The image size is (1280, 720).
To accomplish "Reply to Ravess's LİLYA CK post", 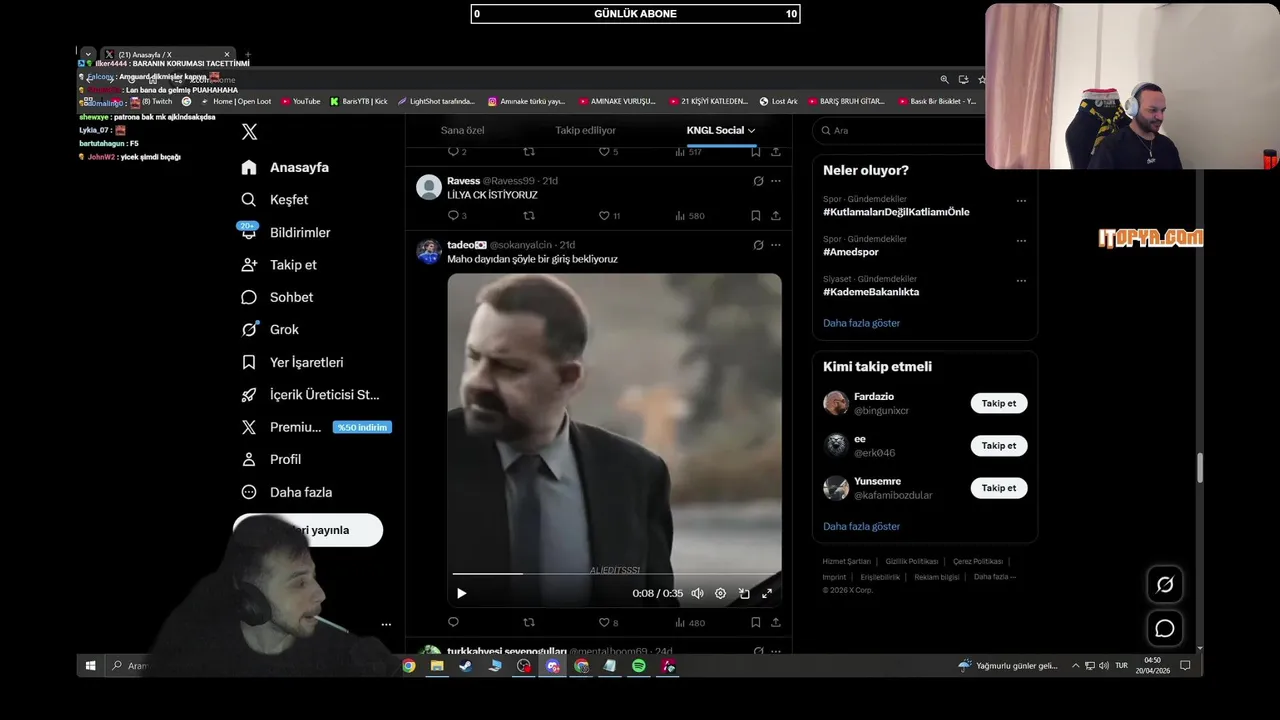I will (x=453, y=215).
